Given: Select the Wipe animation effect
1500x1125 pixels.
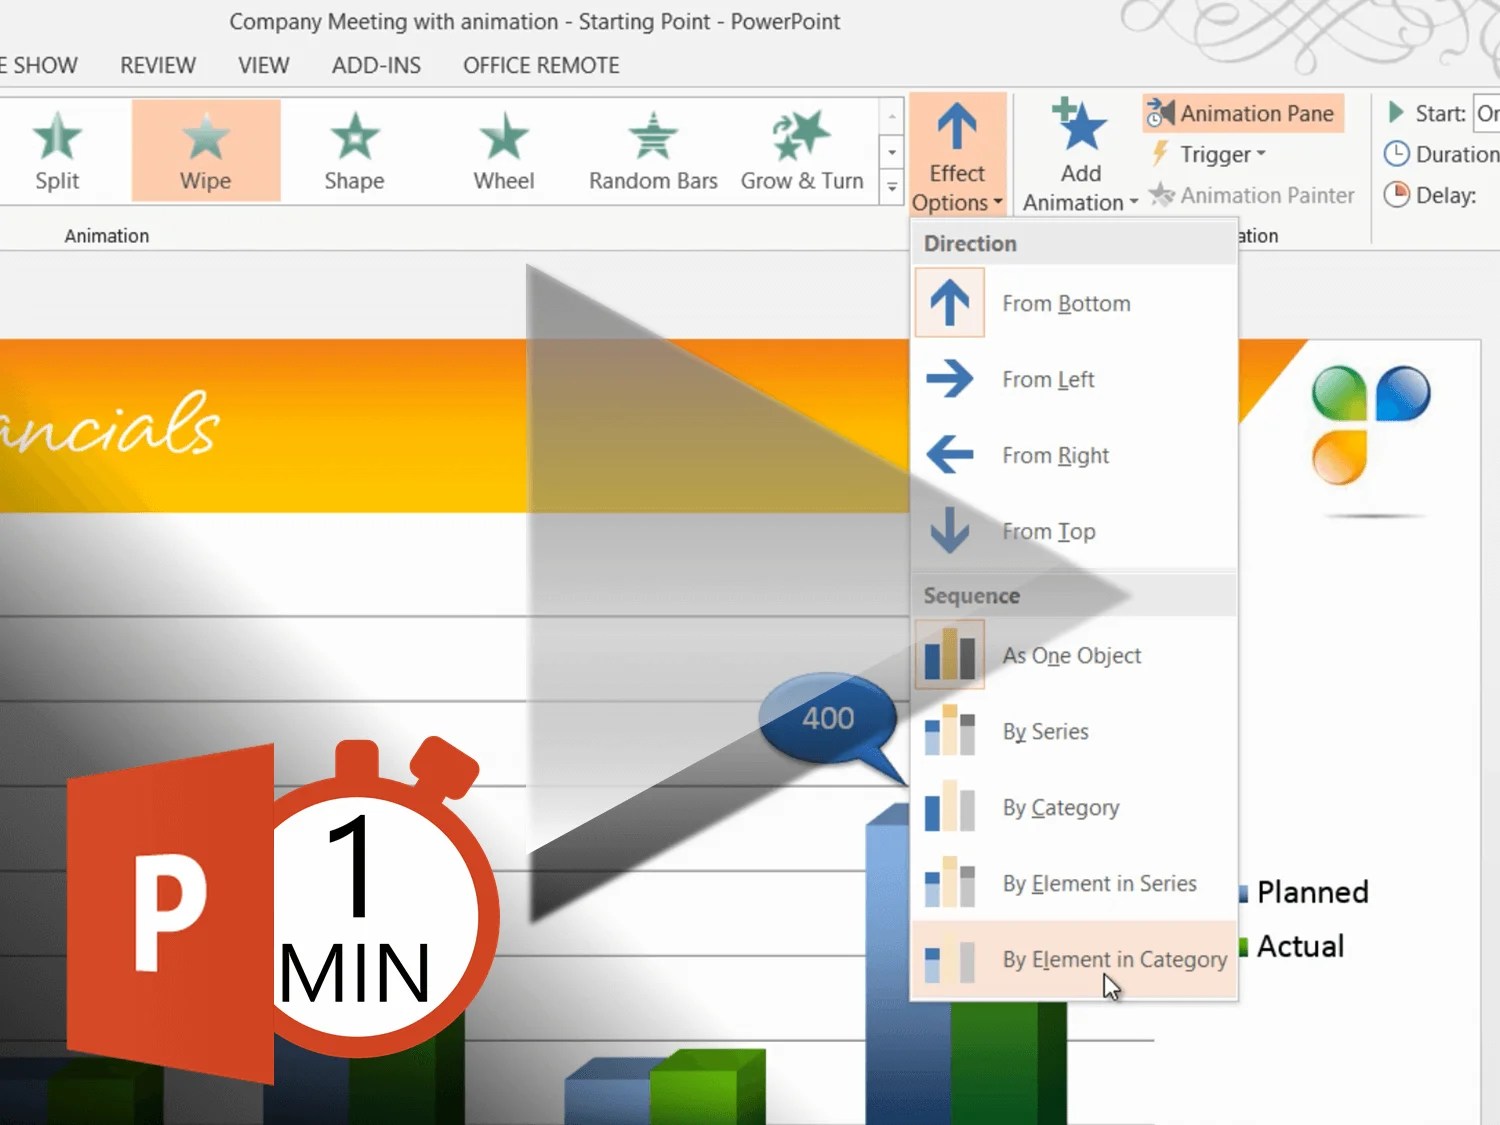Looking at the screenshot, I should (x=205, y=150).
